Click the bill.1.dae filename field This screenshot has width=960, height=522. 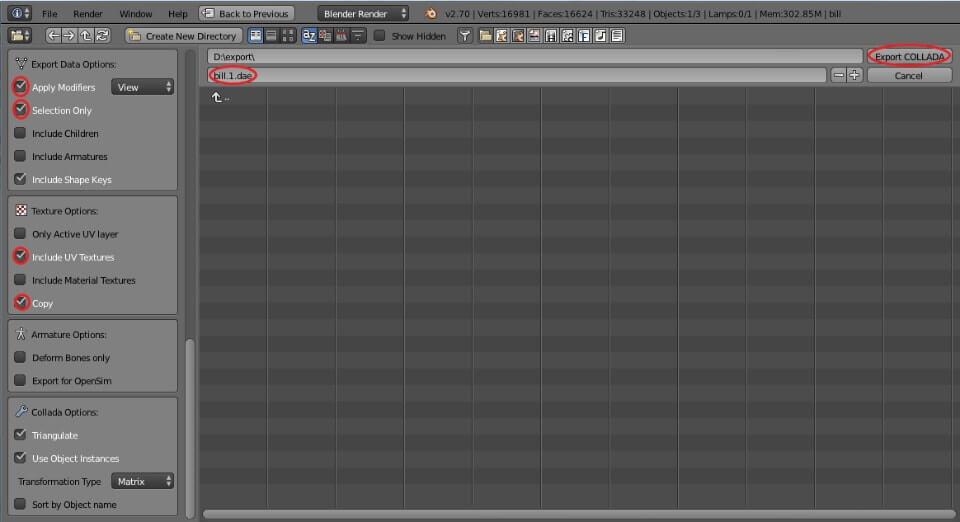[517, 75]
